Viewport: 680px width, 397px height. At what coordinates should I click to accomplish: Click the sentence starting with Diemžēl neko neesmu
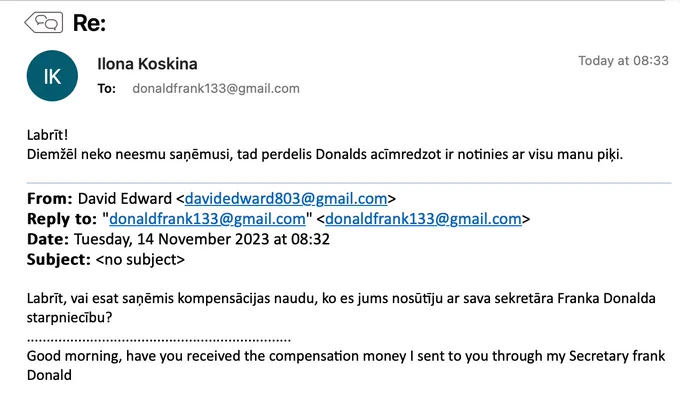[325, 154]
